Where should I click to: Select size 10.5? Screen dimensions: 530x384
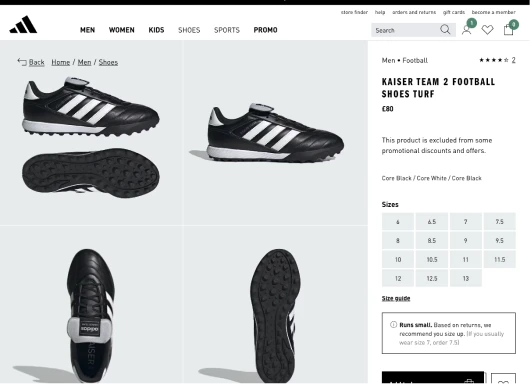click(432, 260)
